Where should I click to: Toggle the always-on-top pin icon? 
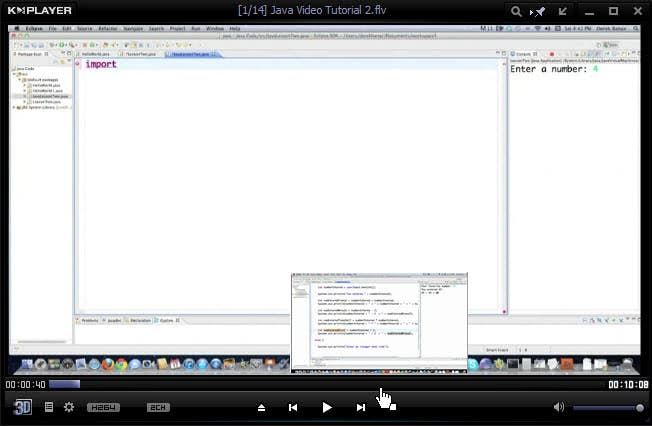coord(538,12)
